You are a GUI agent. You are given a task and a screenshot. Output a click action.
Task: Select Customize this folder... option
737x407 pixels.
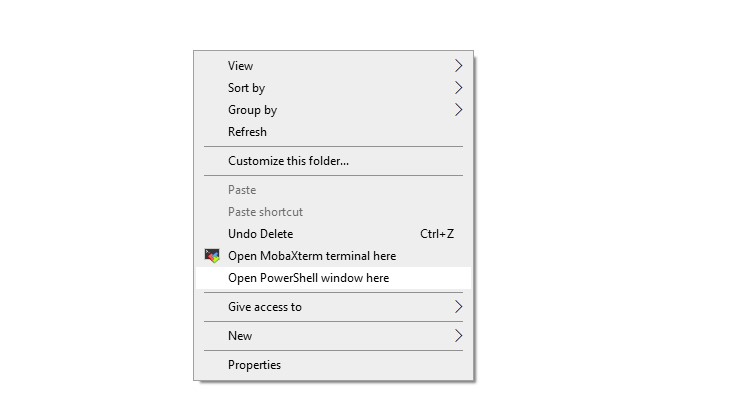pyautogui.click(x=288, y=161)
